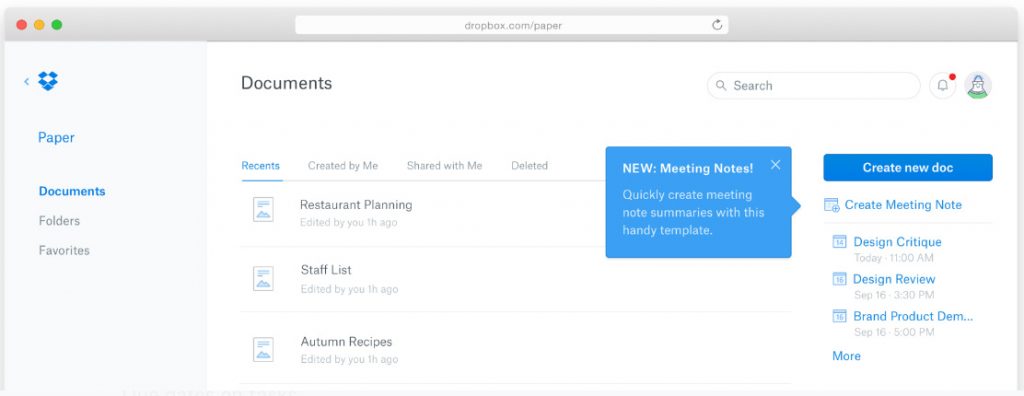
Task: Click the Autumn Recipes document icon
Action: tap(263, 350)
